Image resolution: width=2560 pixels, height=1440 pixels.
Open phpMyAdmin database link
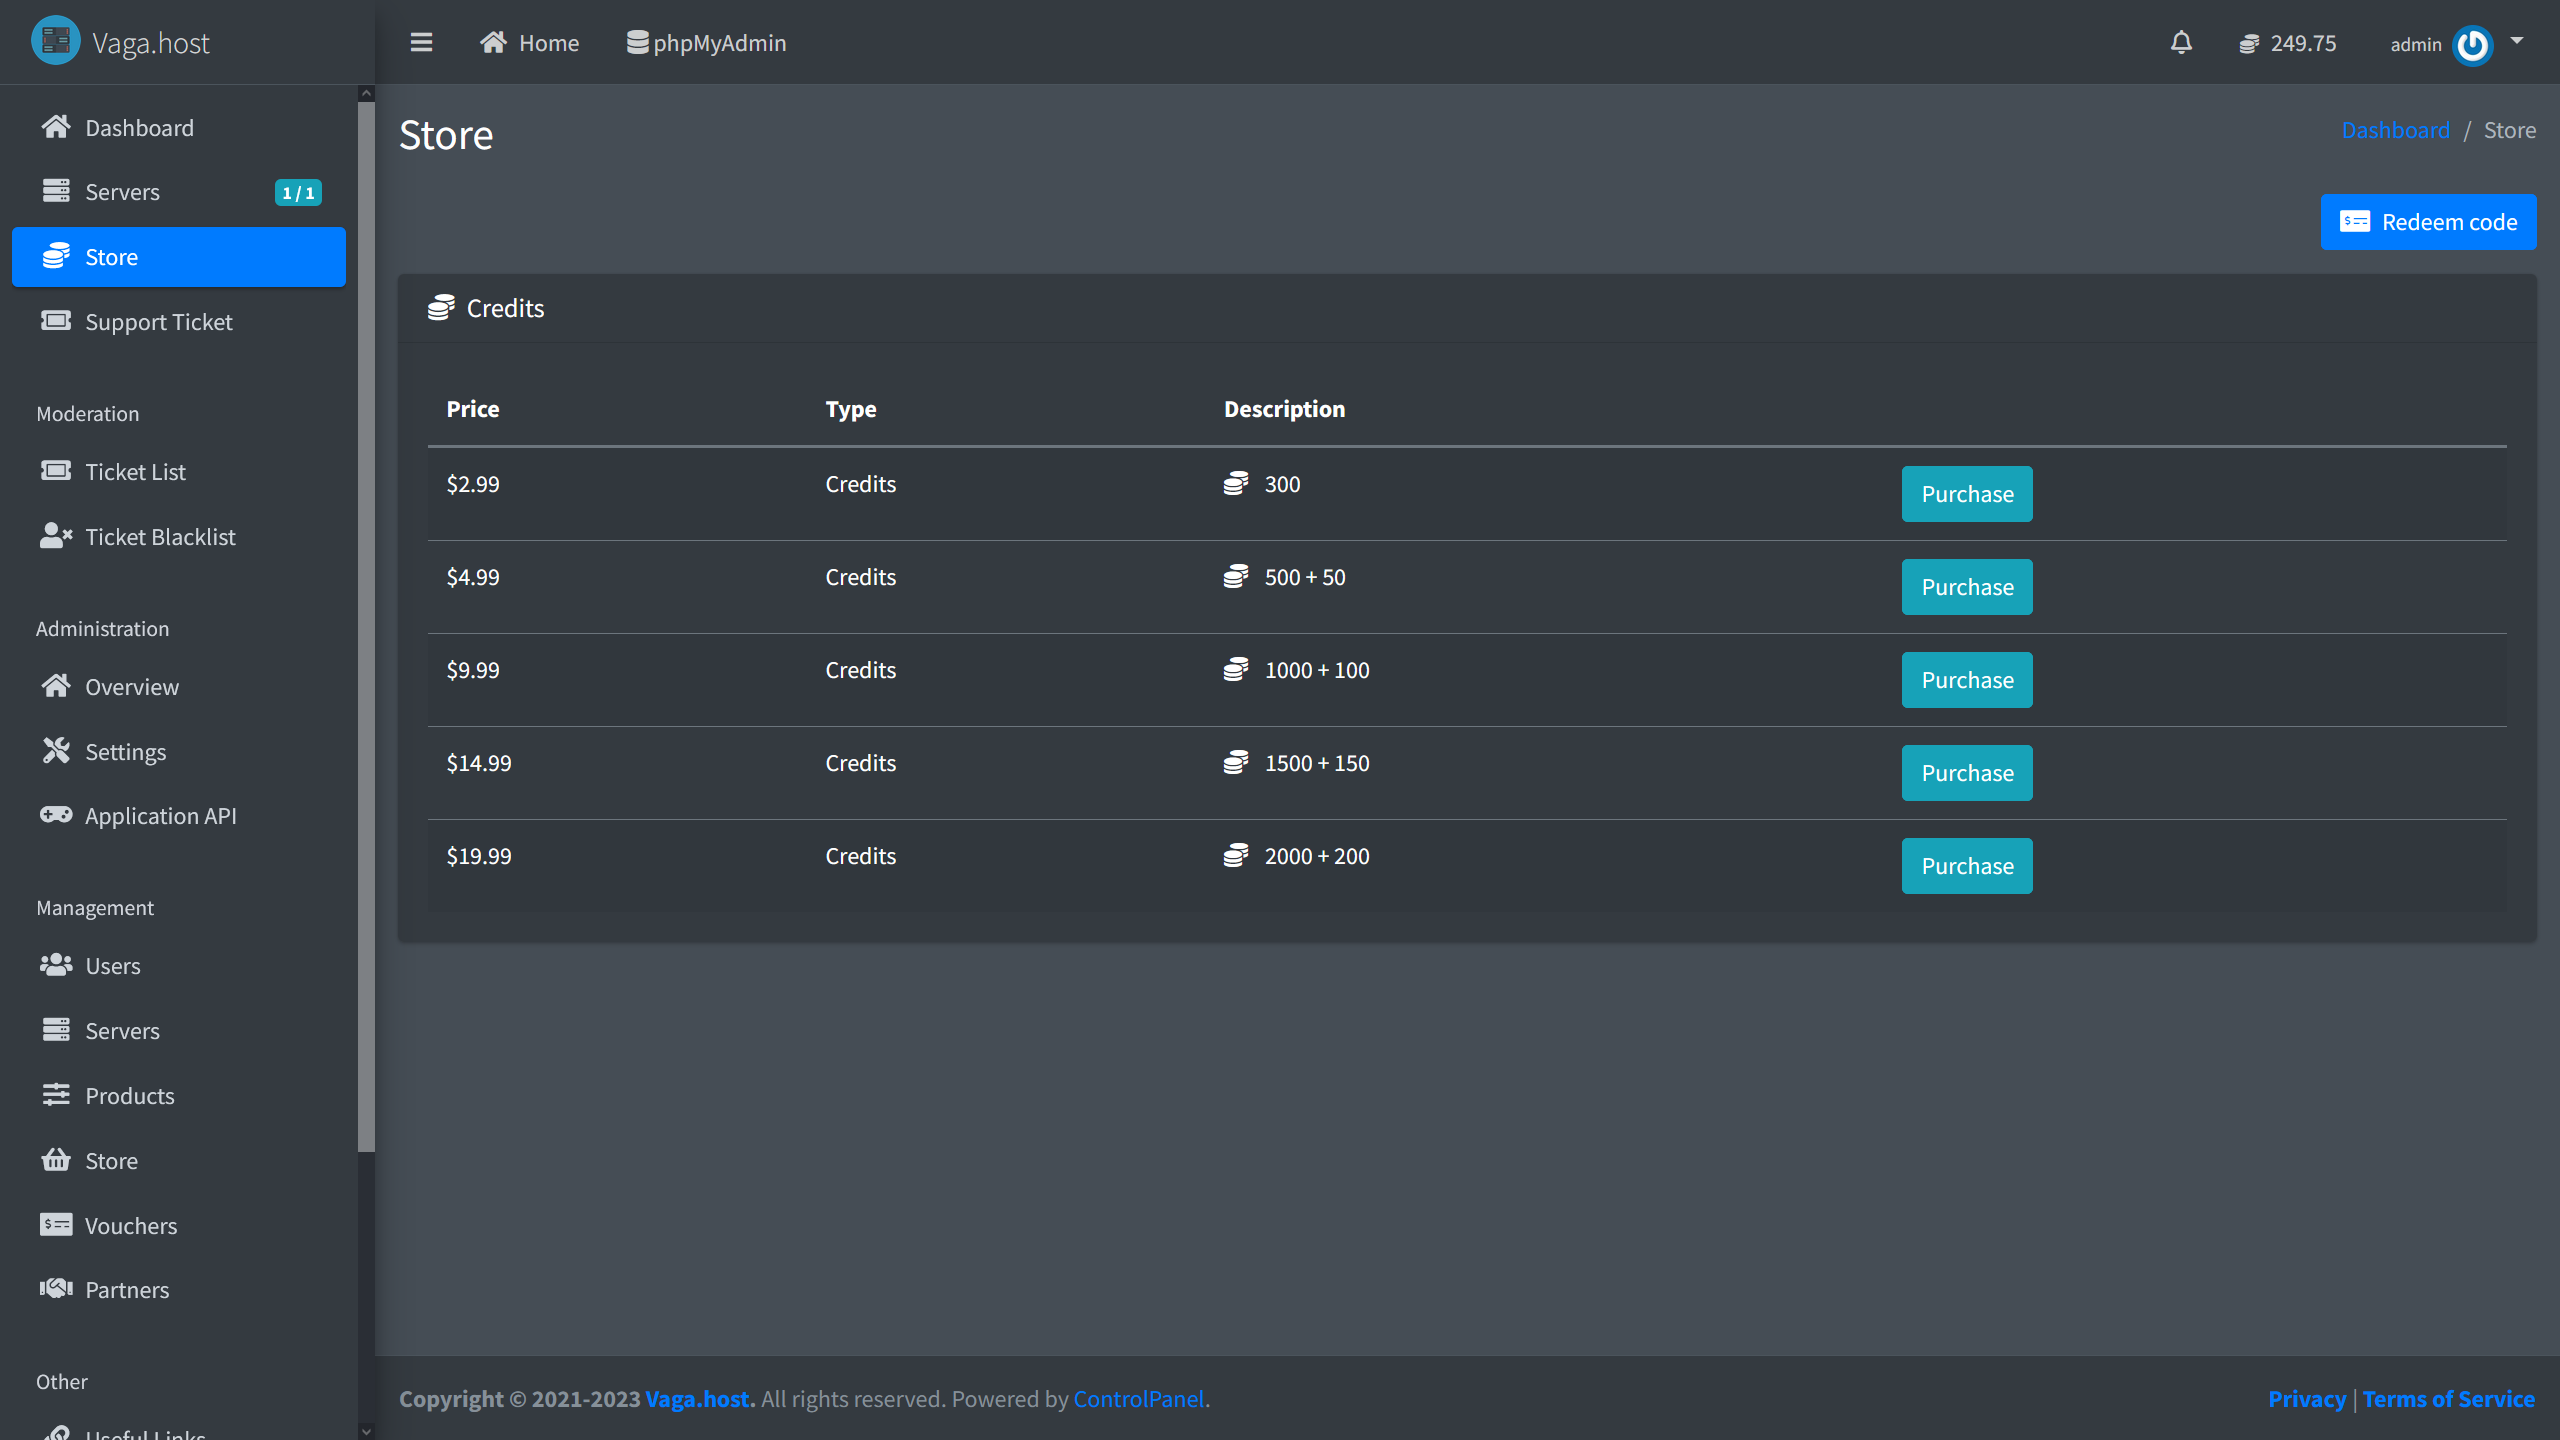click(x=707, y=43)
